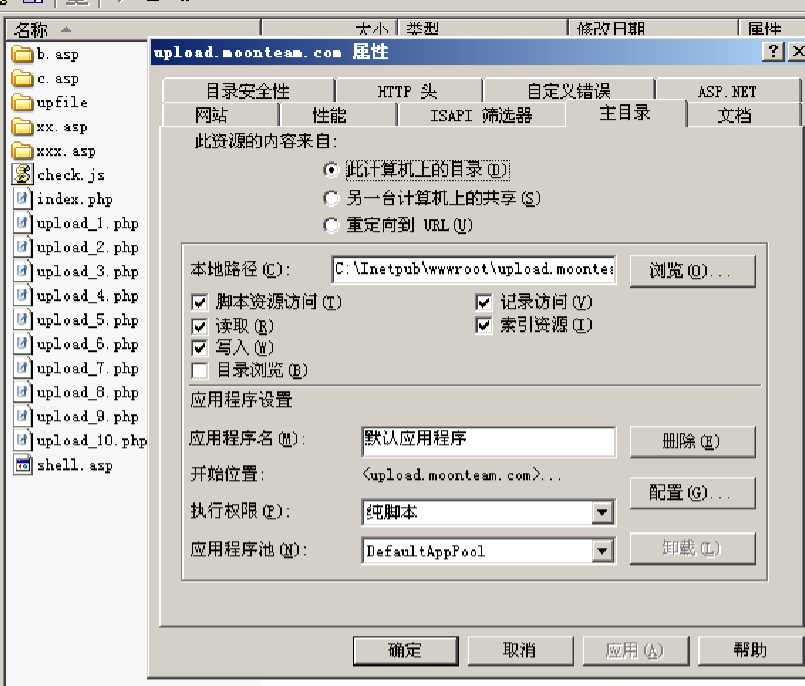Viewport: 805px width, 686px height.
Task: Select the index.php file icon
Action: (x=22, y=199)
